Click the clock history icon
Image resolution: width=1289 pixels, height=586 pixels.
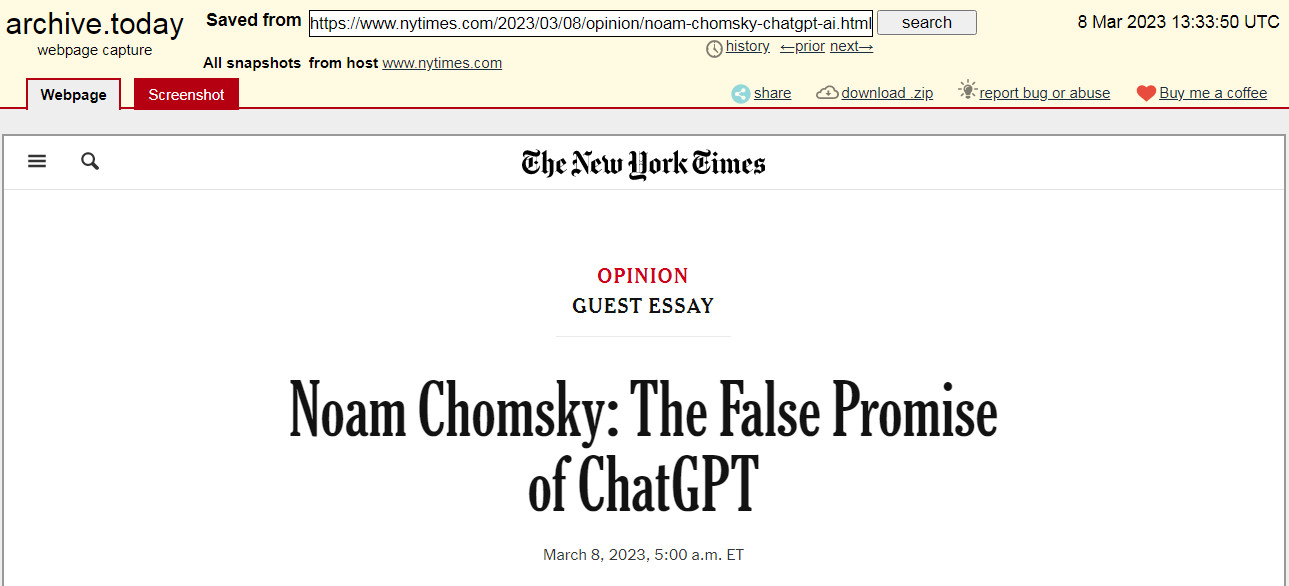(x=714, y=48)
